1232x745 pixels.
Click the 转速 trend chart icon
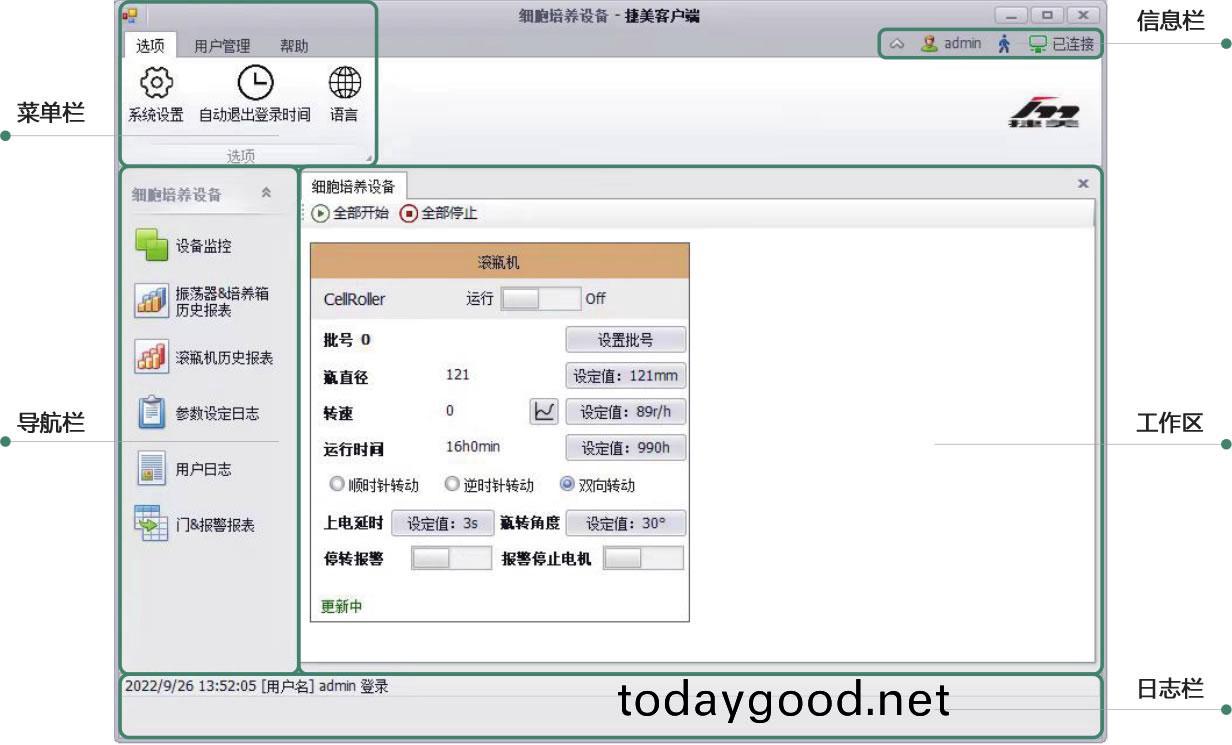pos(544,412)
